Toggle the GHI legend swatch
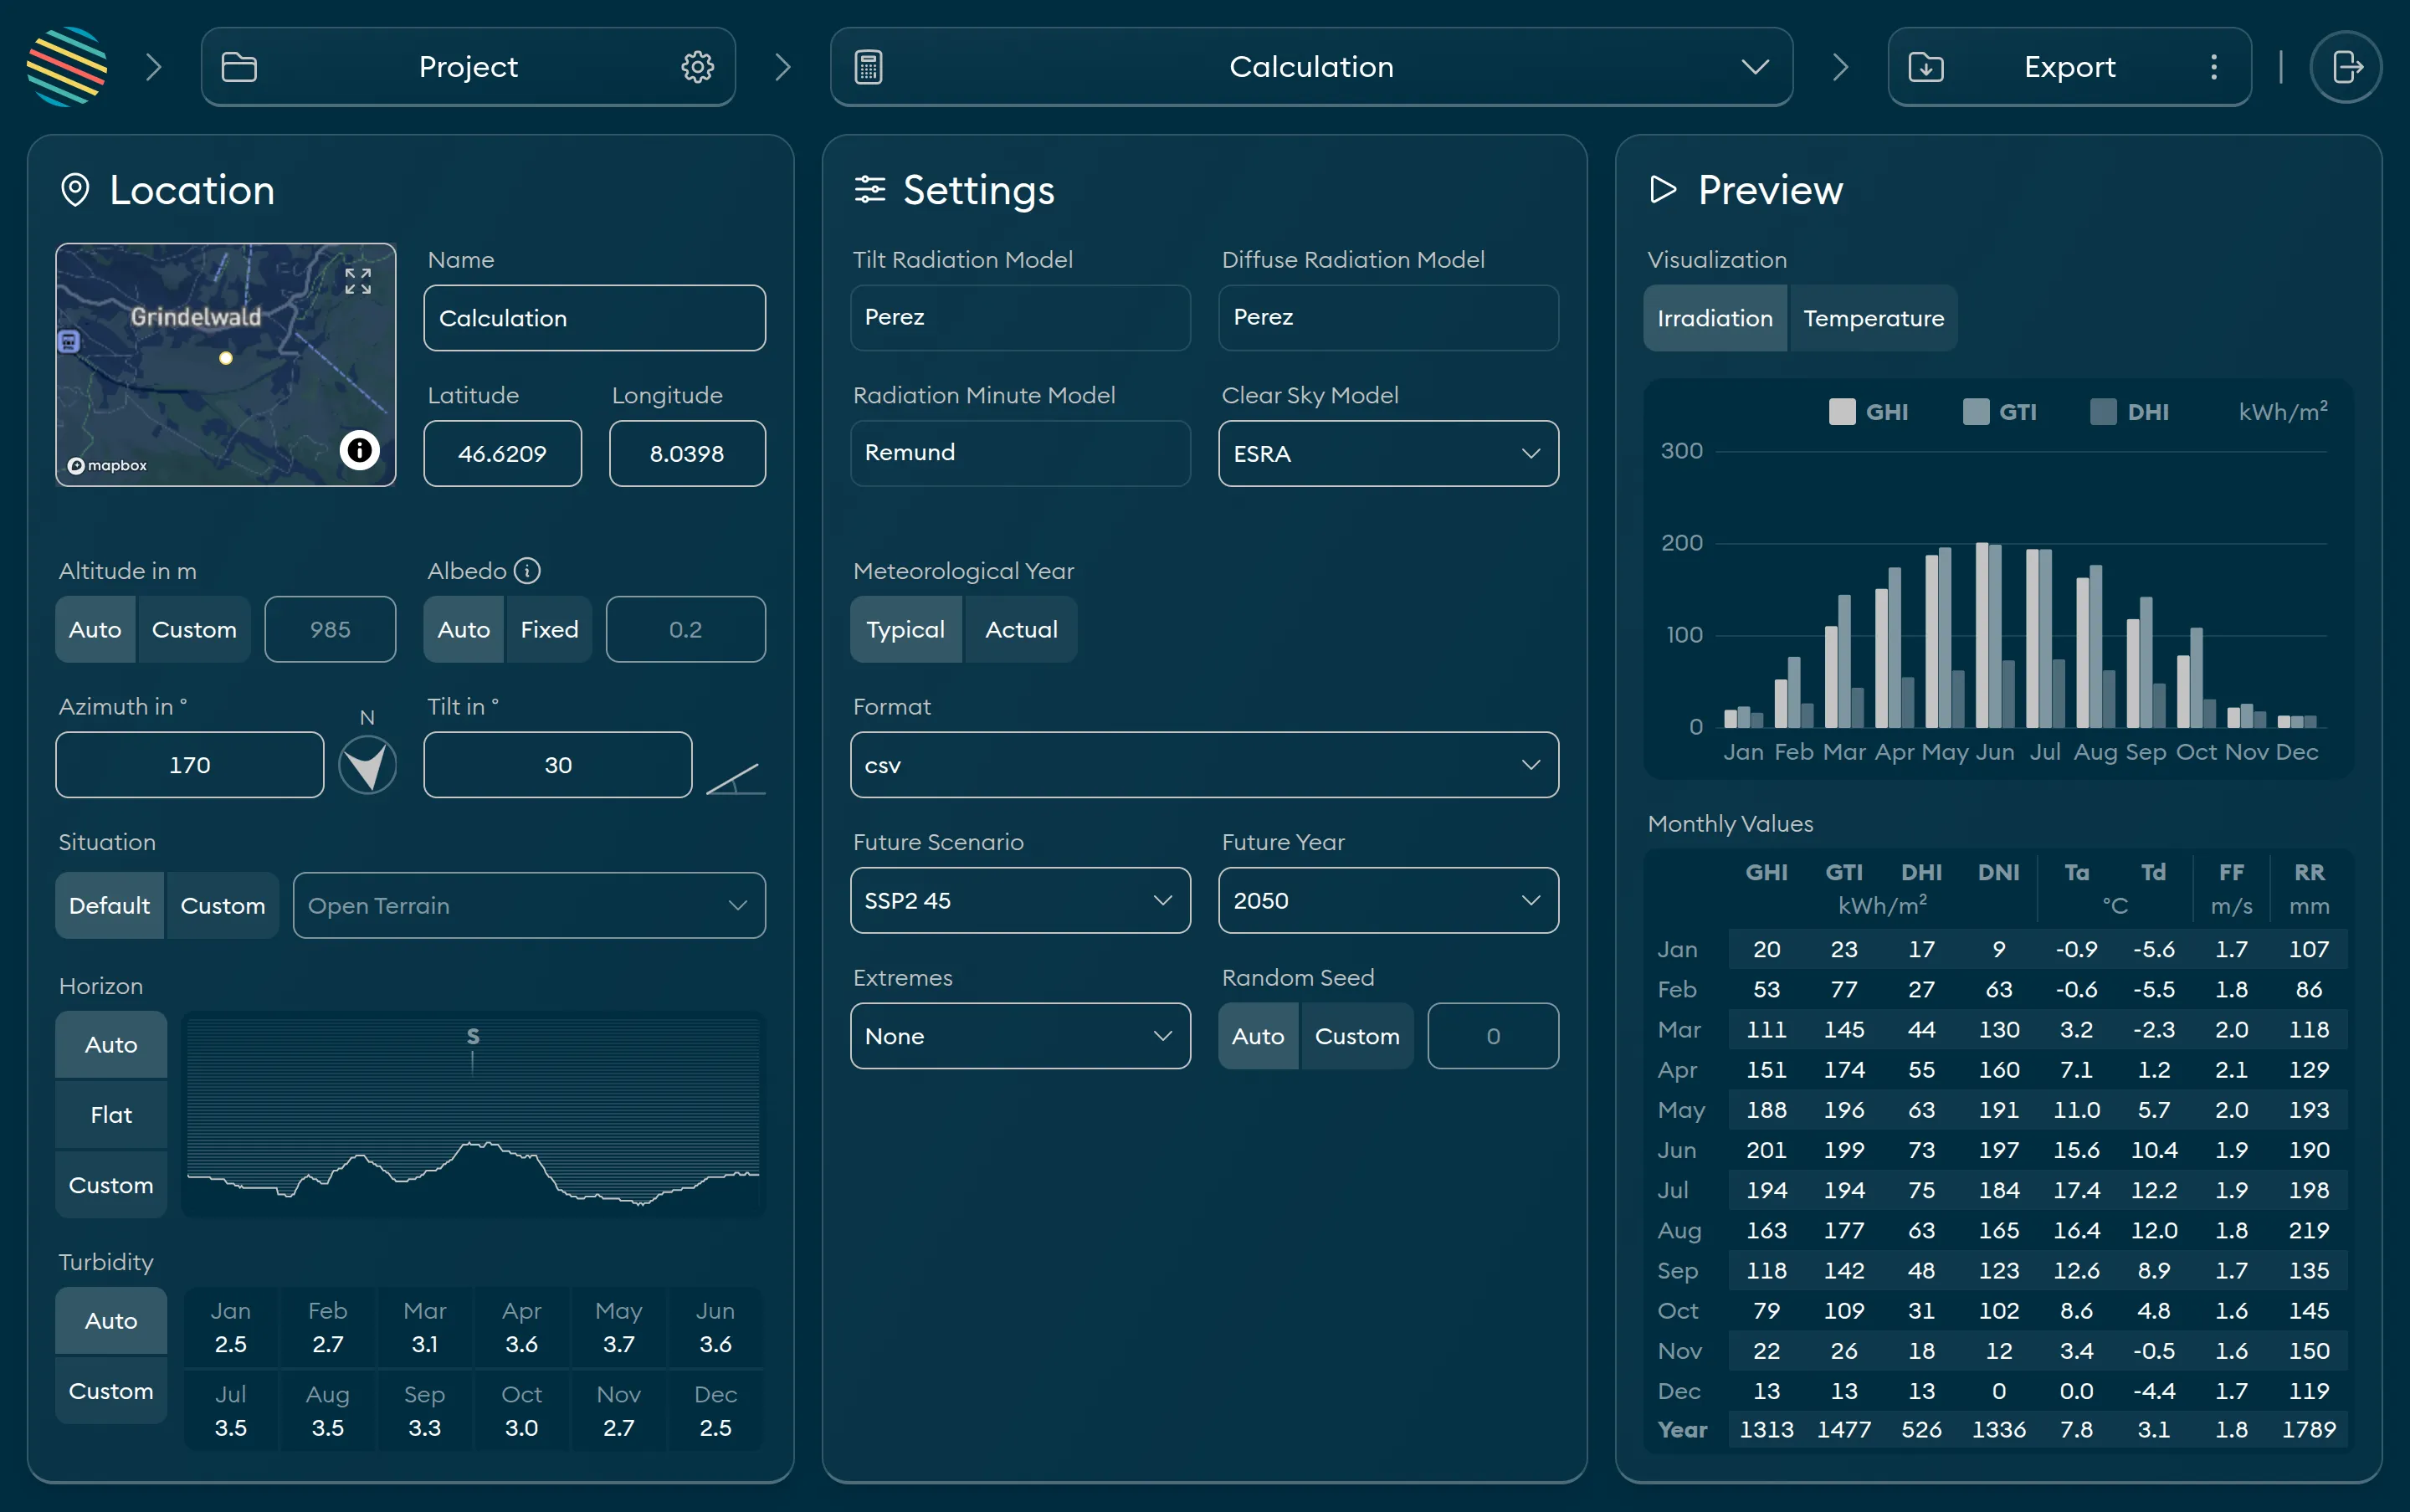 coord(1841,412)
